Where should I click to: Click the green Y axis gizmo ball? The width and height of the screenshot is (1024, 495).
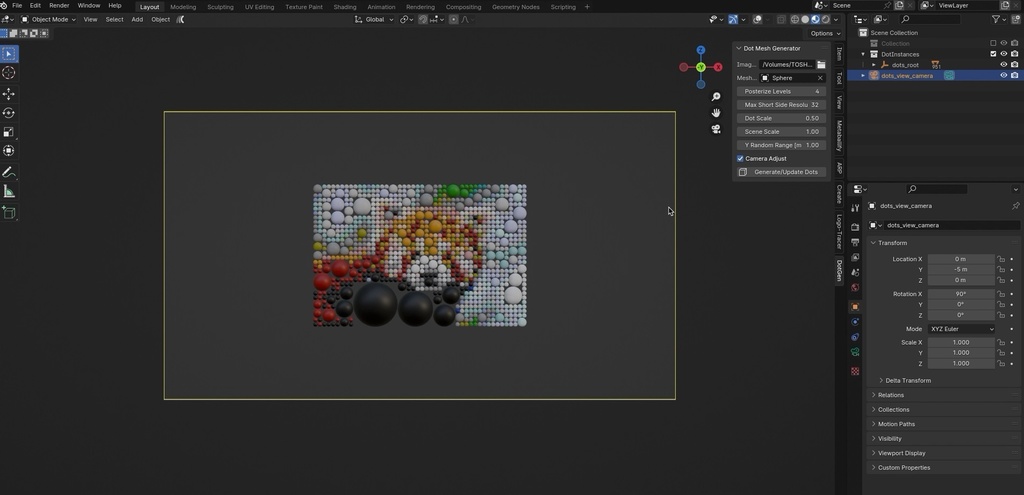click(x=701, y=67)
